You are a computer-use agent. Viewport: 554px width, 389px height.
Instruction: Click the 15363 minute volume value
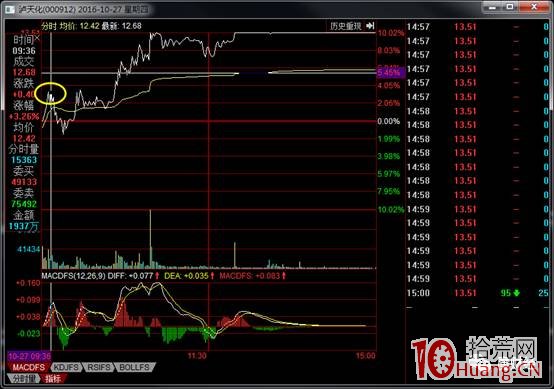(24, 160)
